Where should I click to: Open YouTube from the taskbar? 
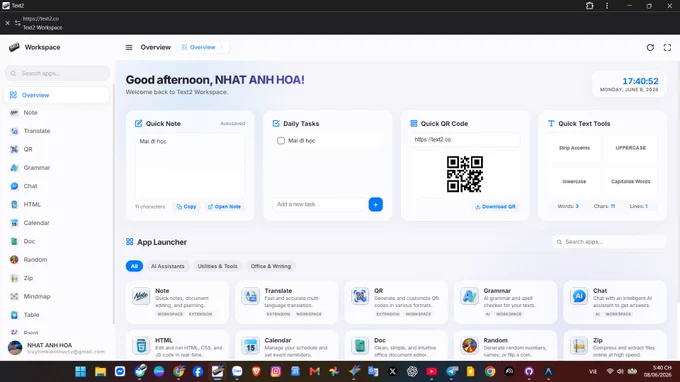click(432, 372)
